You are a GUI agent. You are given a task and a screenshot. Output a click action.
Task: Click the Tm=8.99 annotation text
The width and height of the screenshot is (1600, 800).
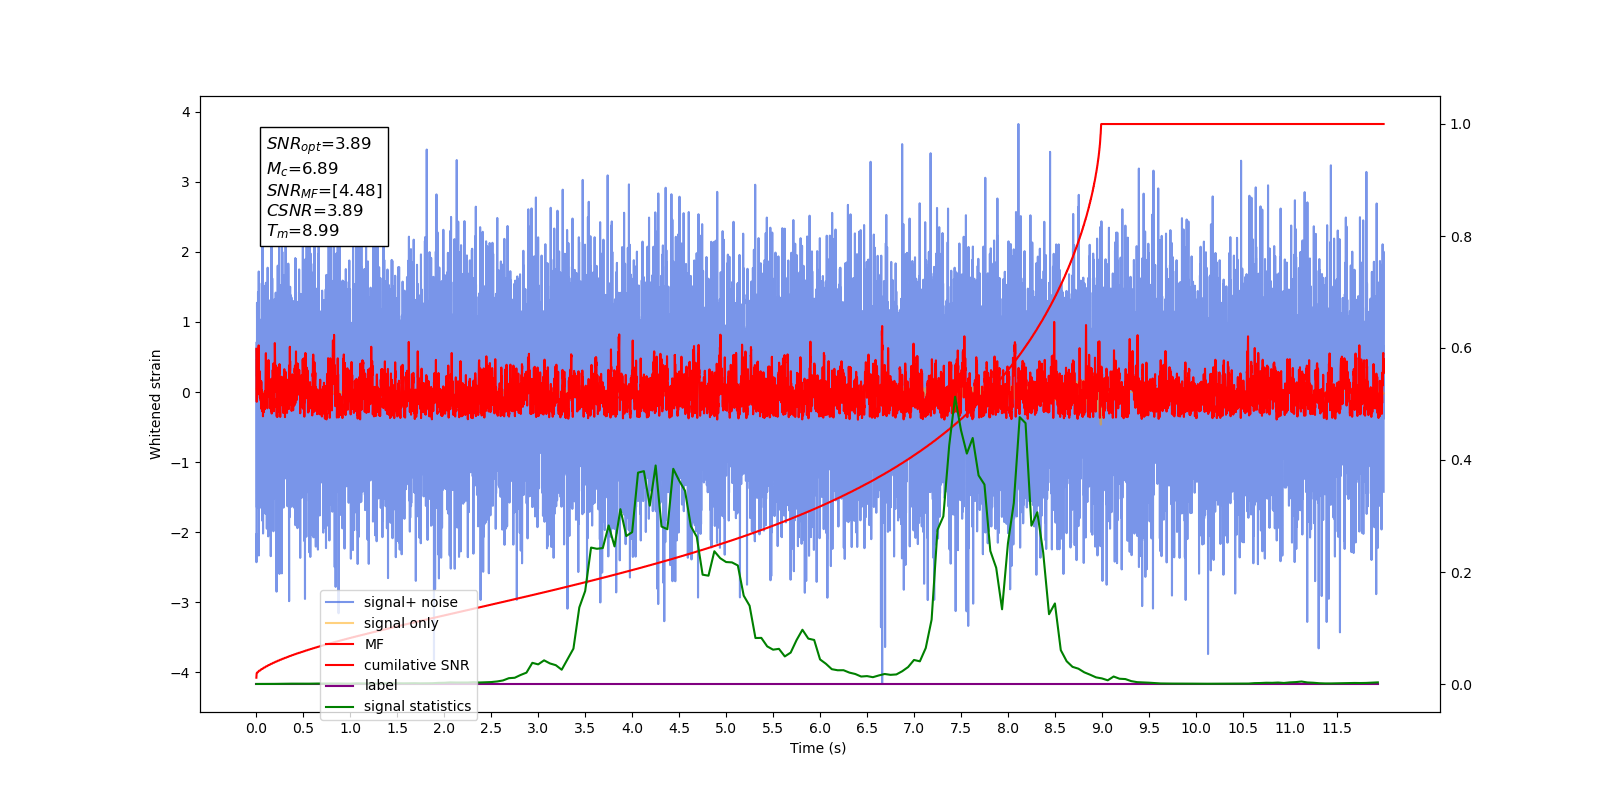303,231
